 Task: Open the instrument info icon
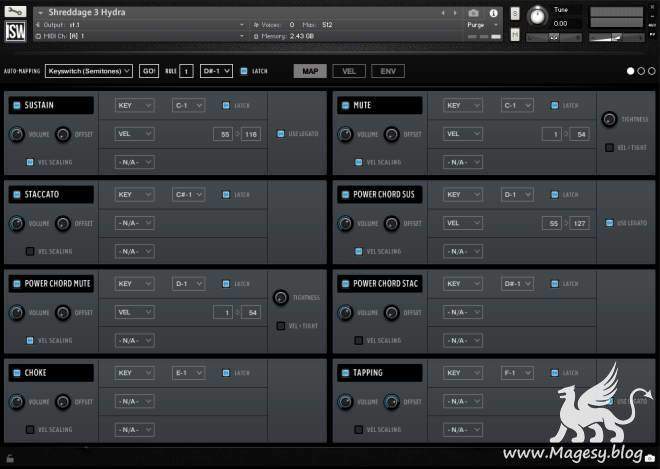click(x=493, y=13)
